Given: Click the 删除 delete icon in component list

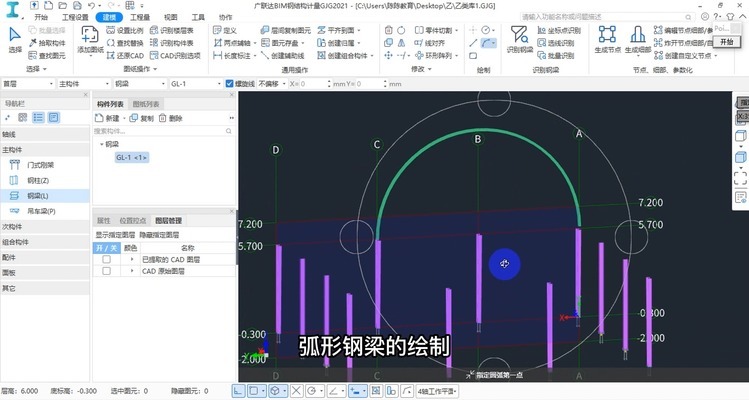Looking at the screenshot, I should [171, 118].
